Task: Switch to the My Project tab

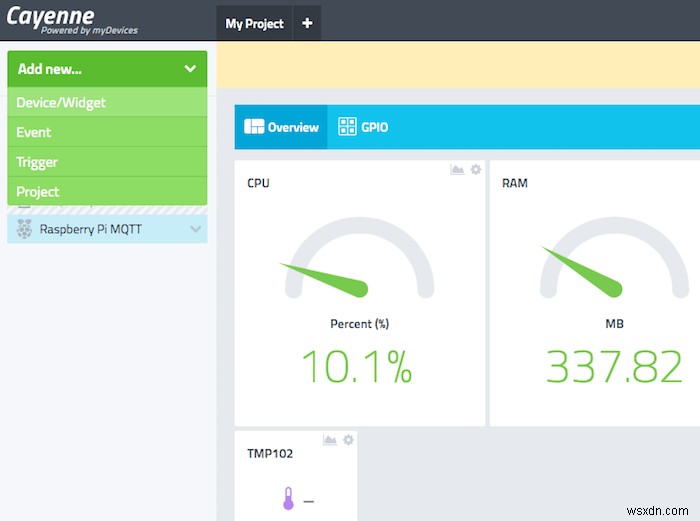Action: (x=254, y=23)
